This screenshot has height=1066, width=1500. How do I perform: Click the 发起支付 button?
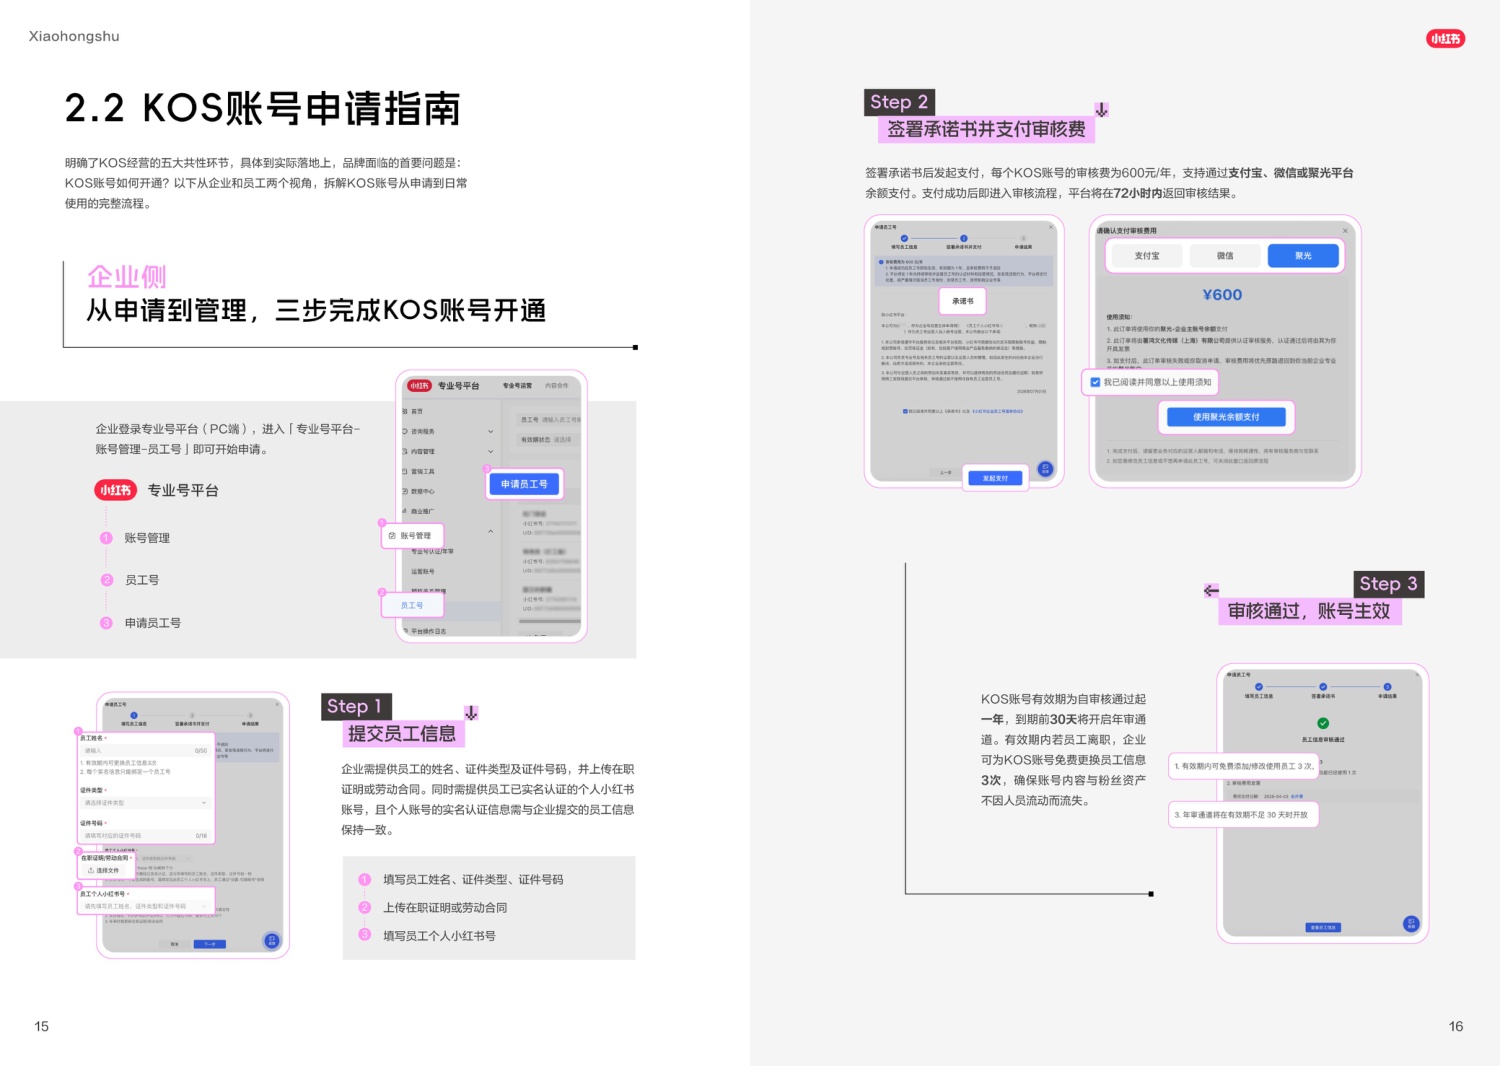coord(995,478)
